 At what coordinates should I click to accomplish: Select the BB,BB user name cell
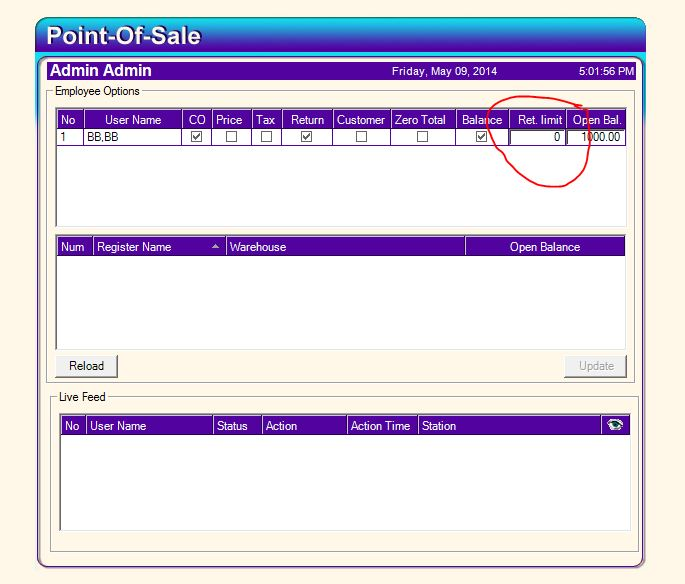click(132, 138)
